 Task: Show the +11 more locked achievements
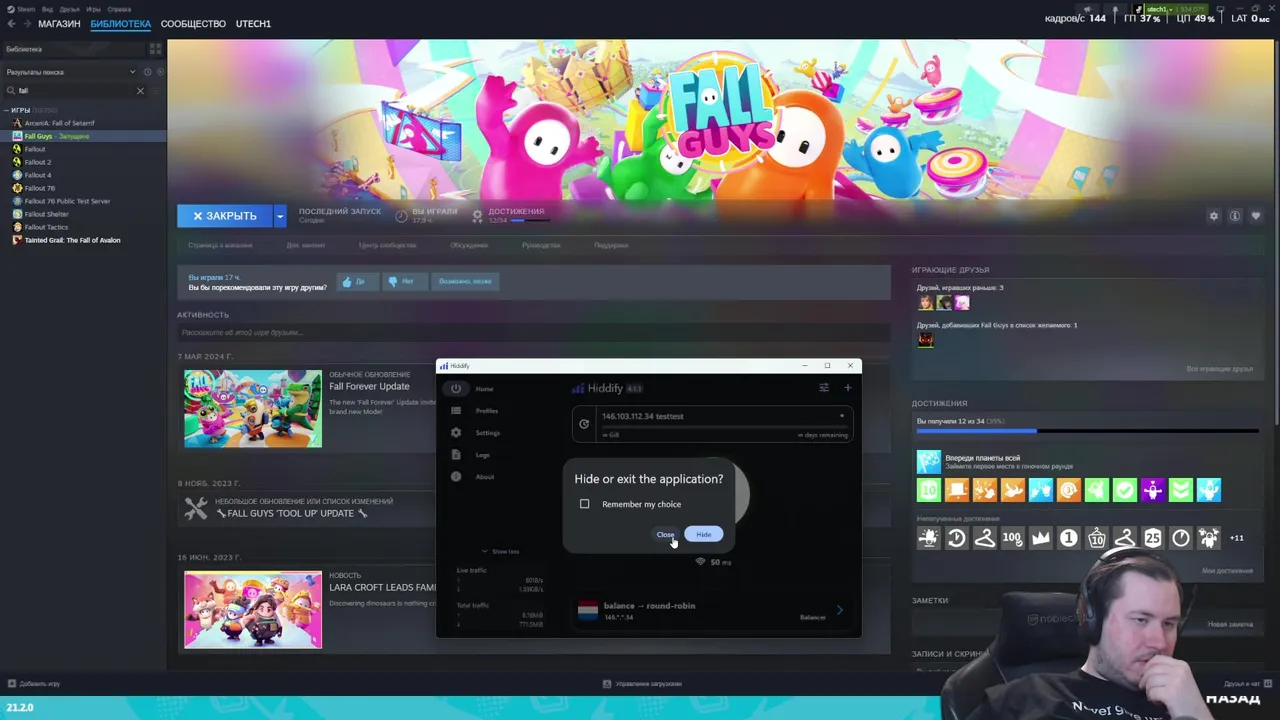click(x=1237, y=538)
